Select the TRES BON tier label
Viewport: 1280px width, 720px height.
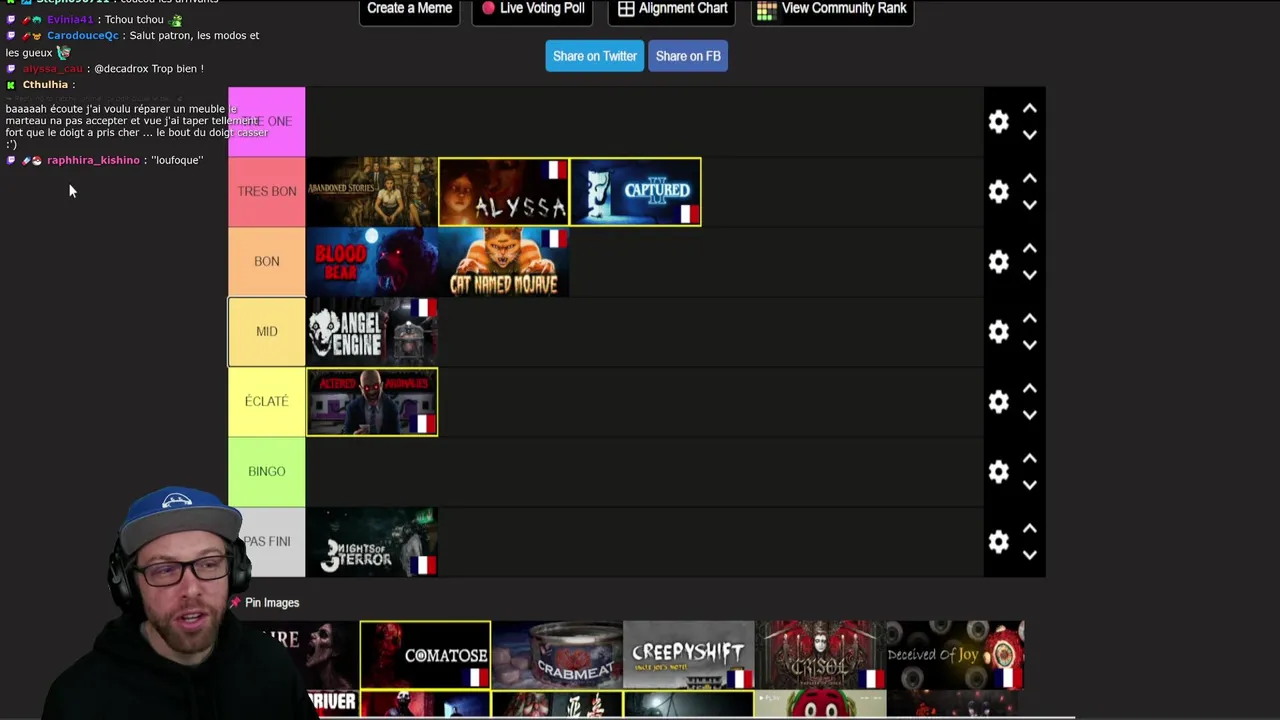coord(267,192)
